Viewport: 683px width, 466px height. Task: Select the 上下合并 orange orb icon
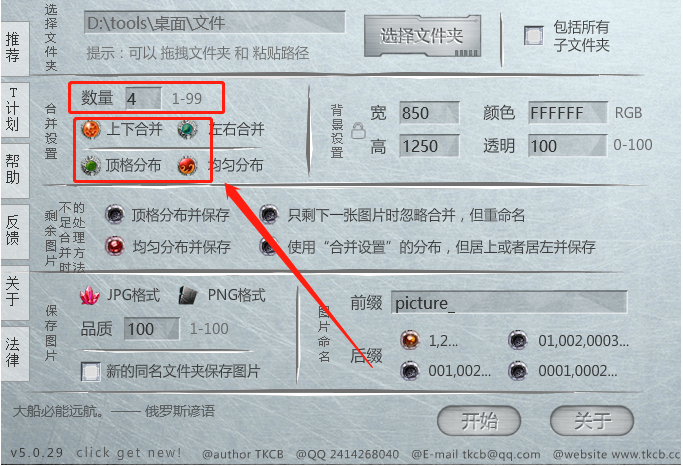click(x=91, y=130)
